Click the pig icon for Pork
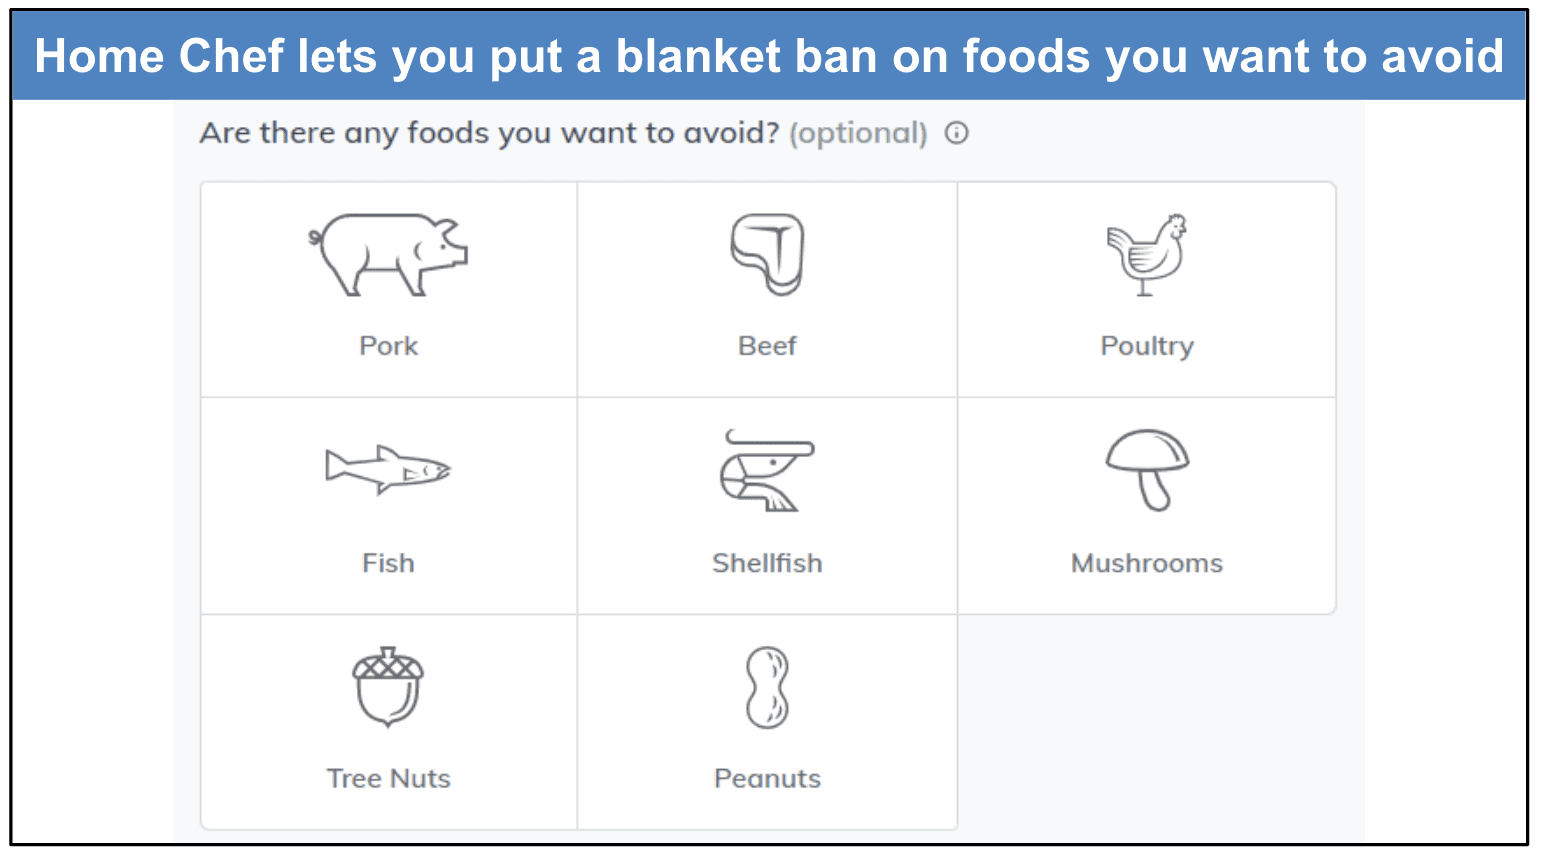Image resolution: width=1544 pixels, height=858 pixels. 388,254
